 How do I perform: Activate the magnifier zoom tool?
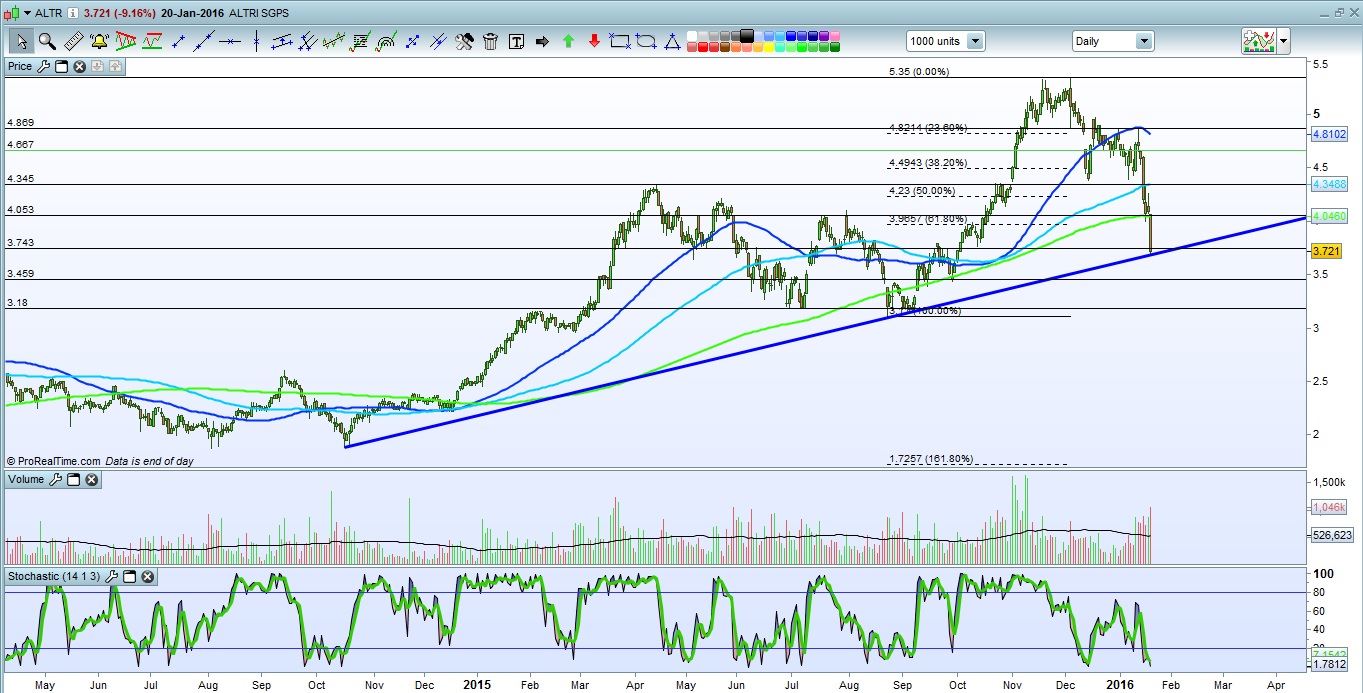pyautogui.click(x=47, y=41)
